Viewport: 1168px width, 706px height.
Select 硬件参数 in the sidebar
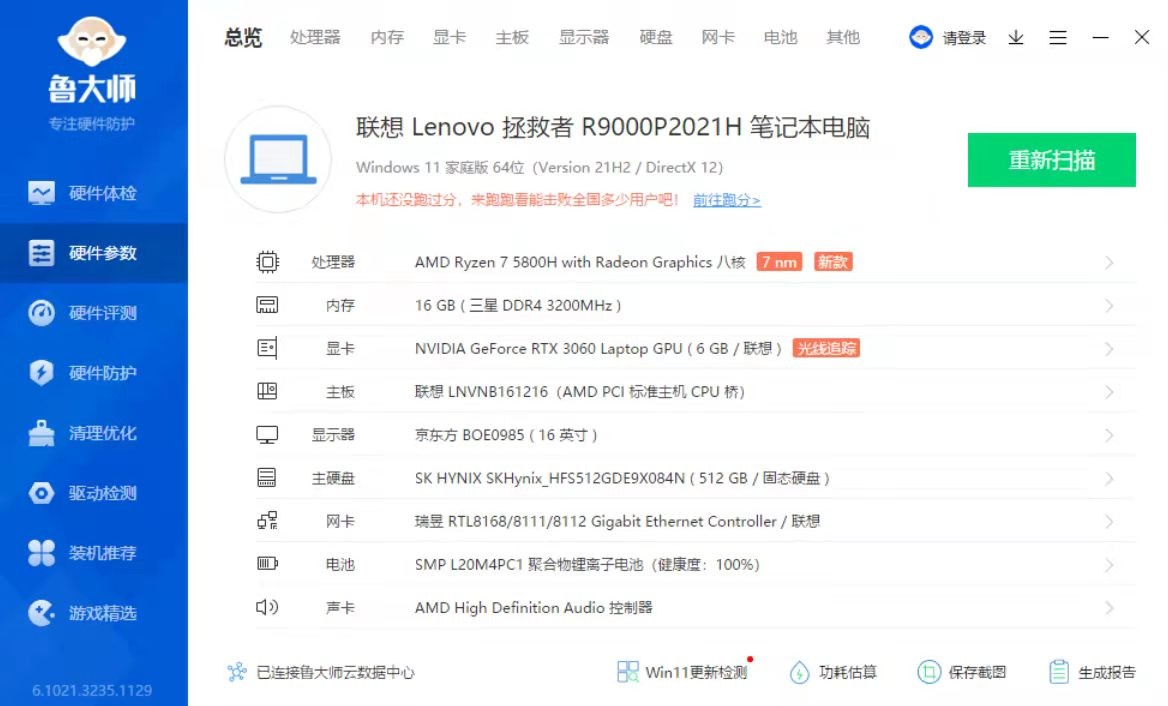tap(94, 253)
